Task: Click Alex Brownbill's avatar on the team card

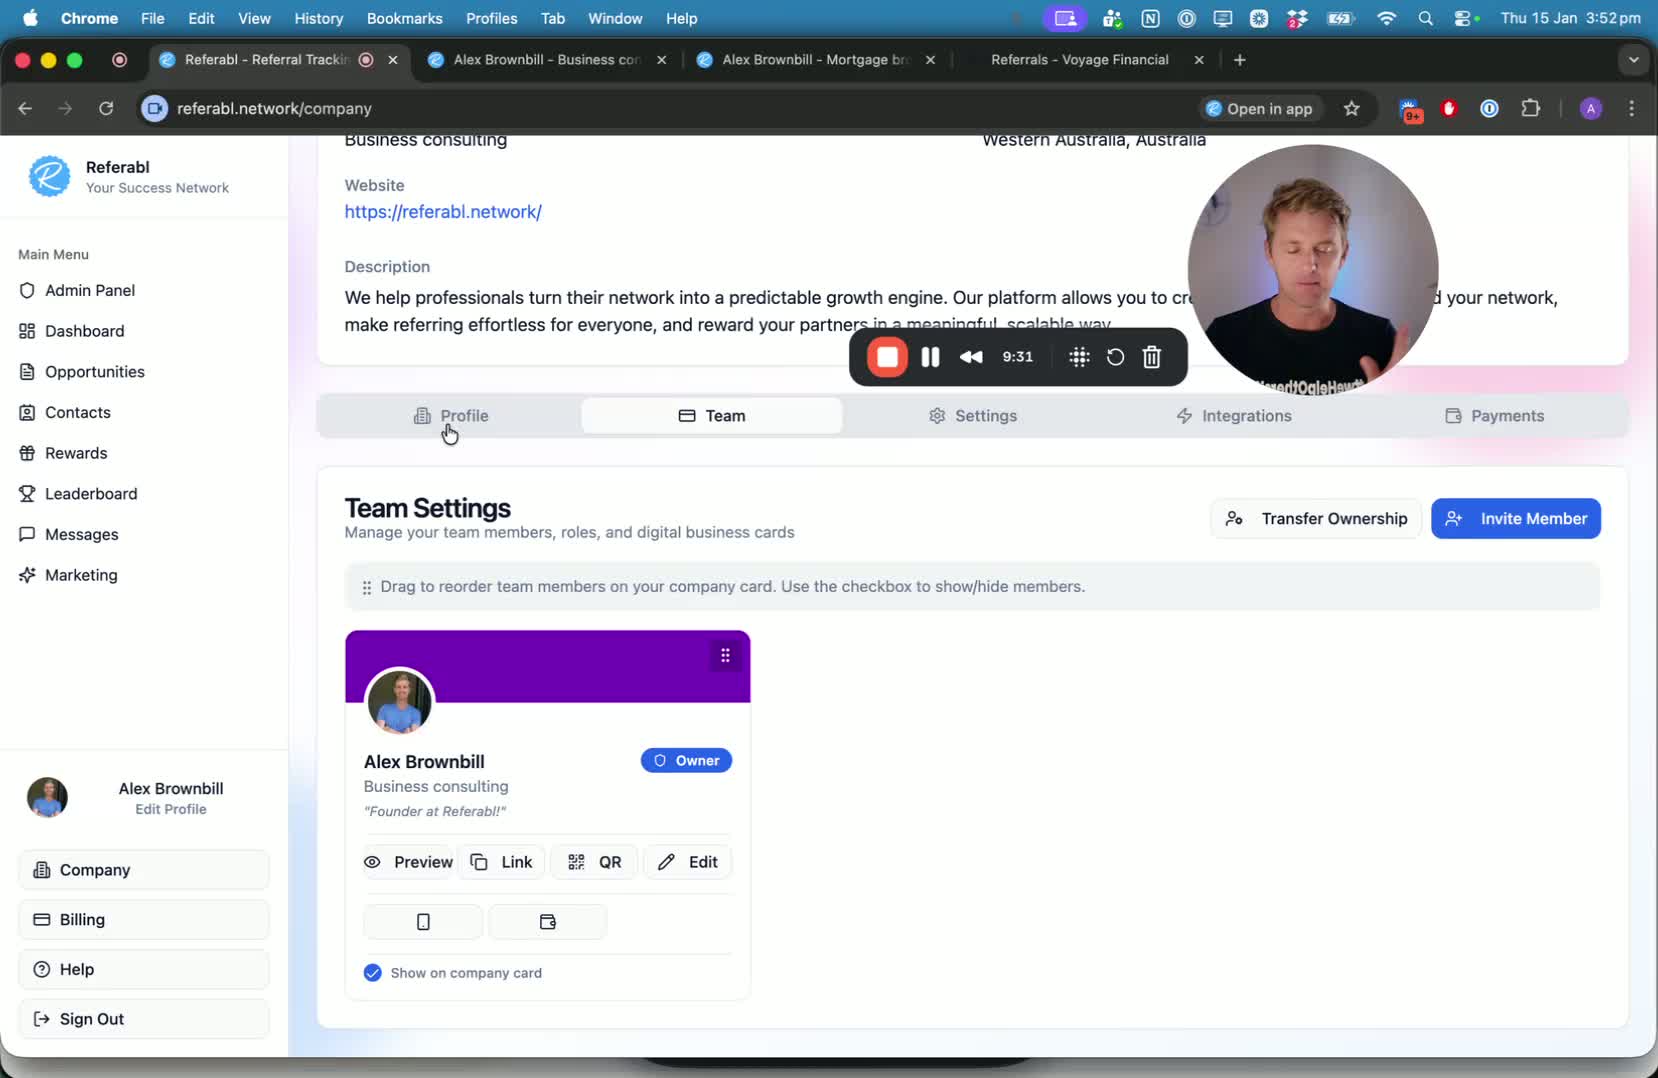Action: (x=400, y=702)
